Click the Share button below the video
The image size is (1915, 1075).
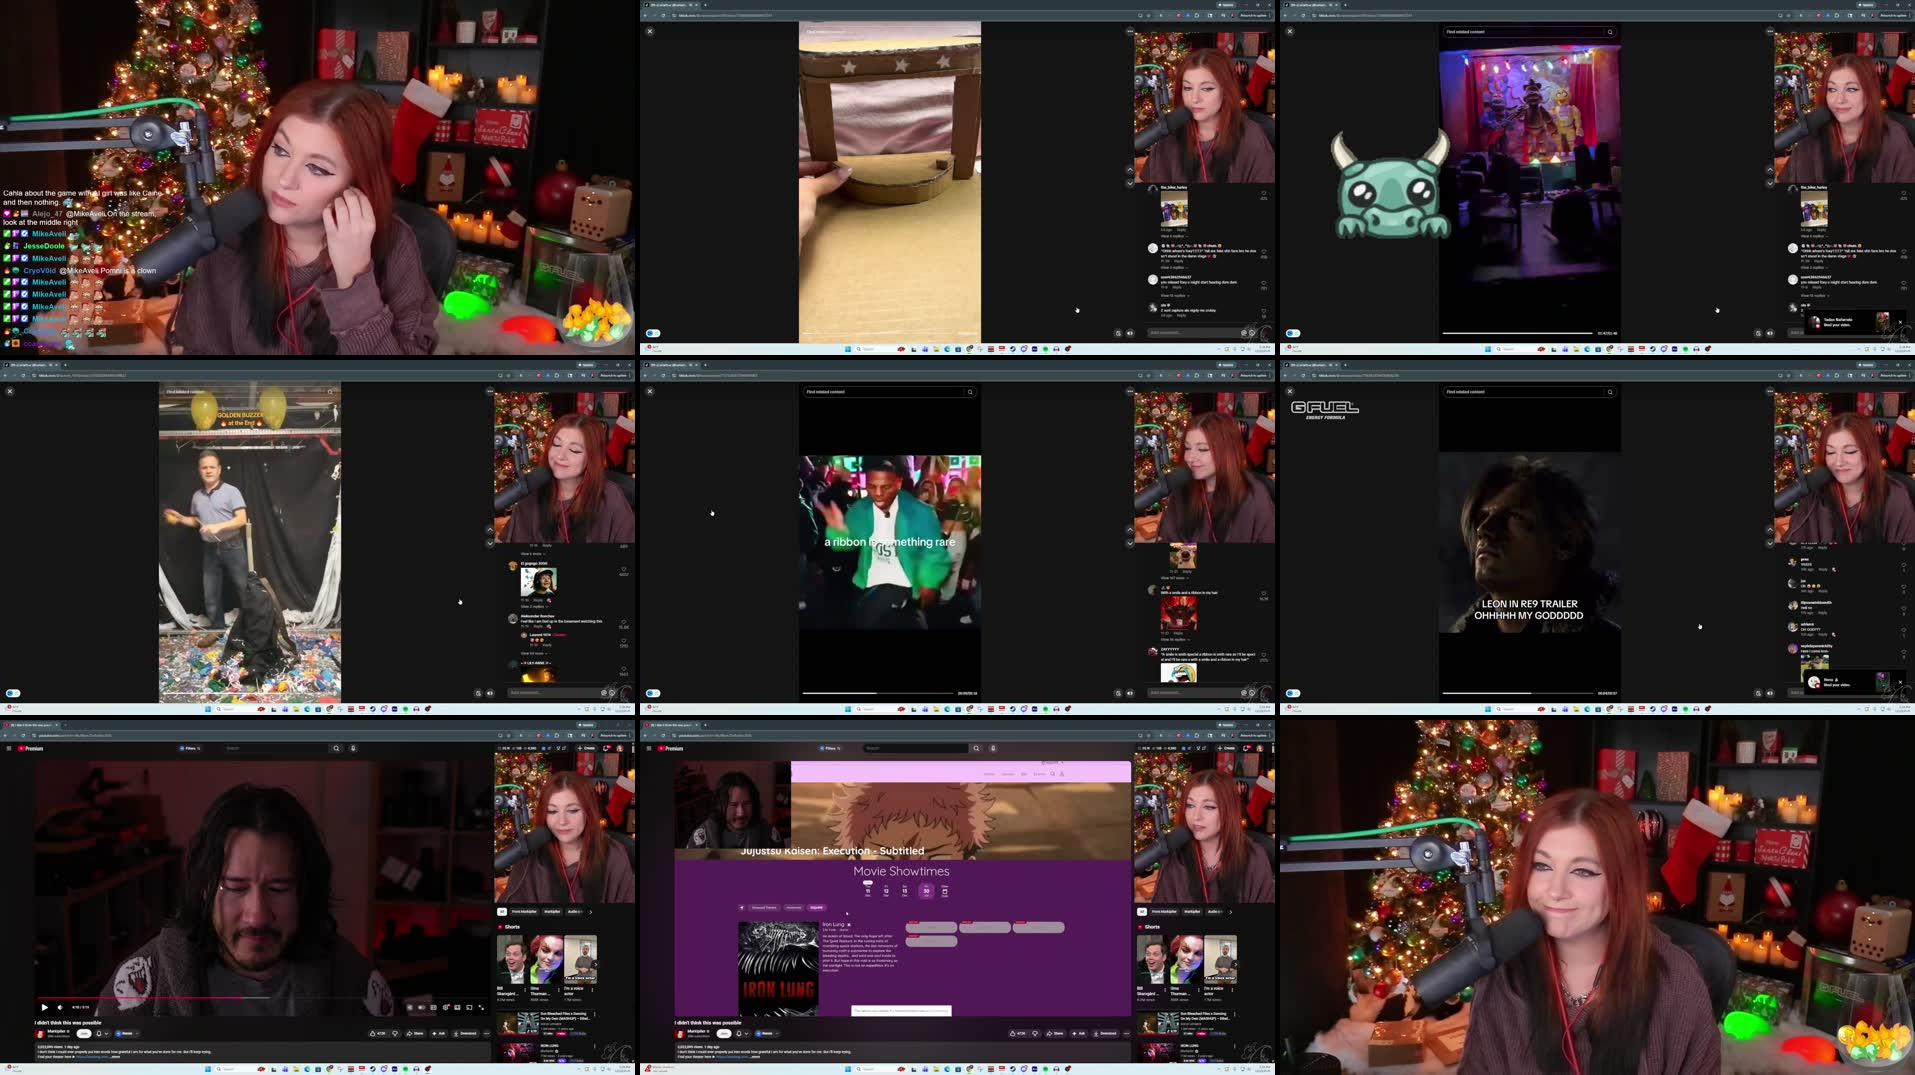coord(417,1033)
